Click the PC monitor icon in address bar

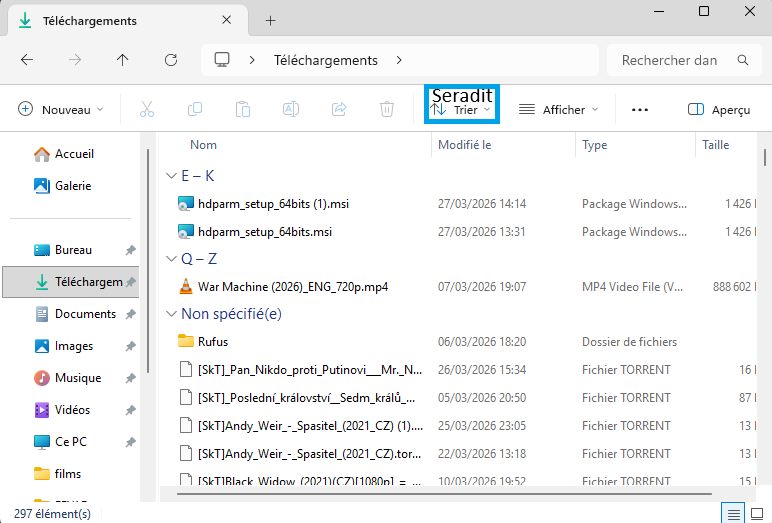[x=222, y=60]
